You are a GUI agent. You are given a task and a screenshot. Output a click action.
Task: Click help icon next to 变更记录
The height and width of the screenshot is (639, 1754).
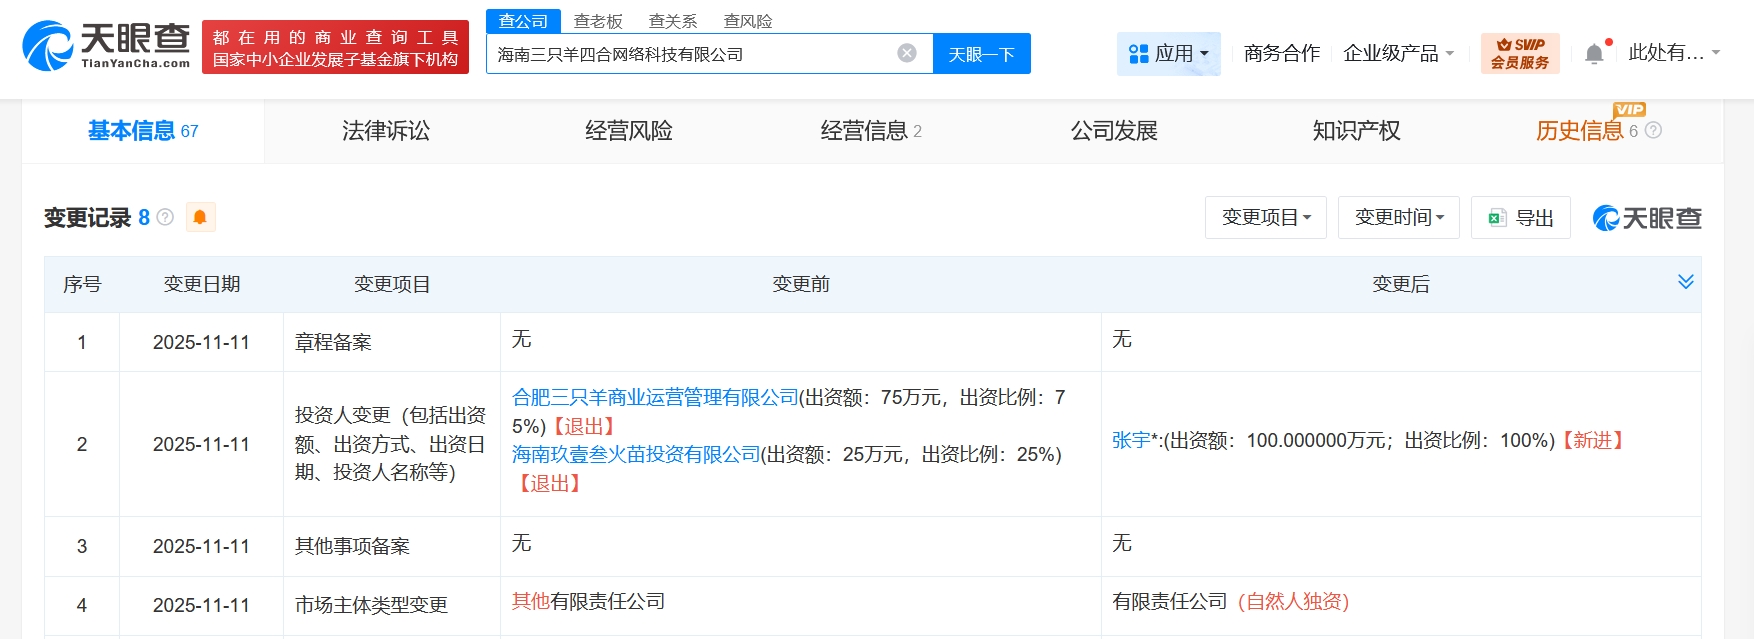[166, 218]
